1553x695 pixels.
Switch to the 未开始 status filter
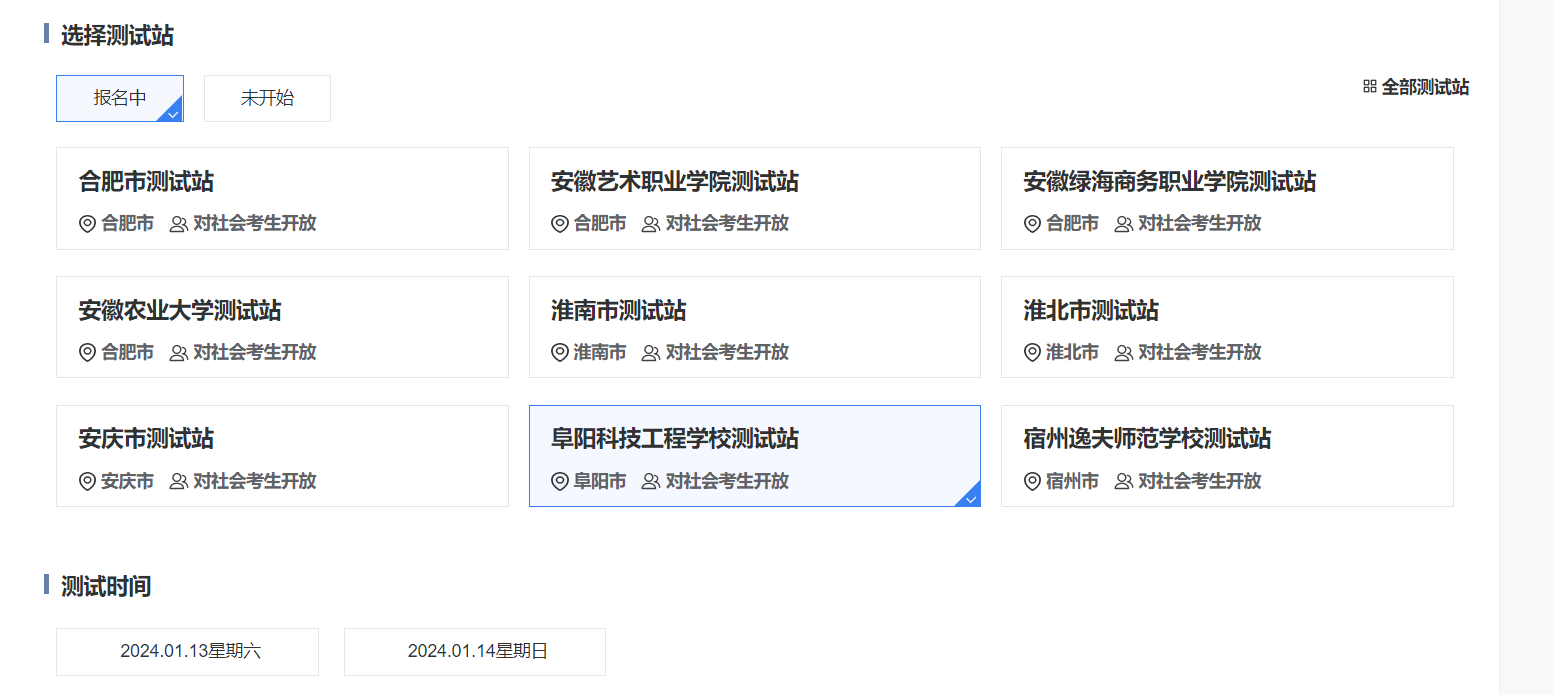[267, 98]
